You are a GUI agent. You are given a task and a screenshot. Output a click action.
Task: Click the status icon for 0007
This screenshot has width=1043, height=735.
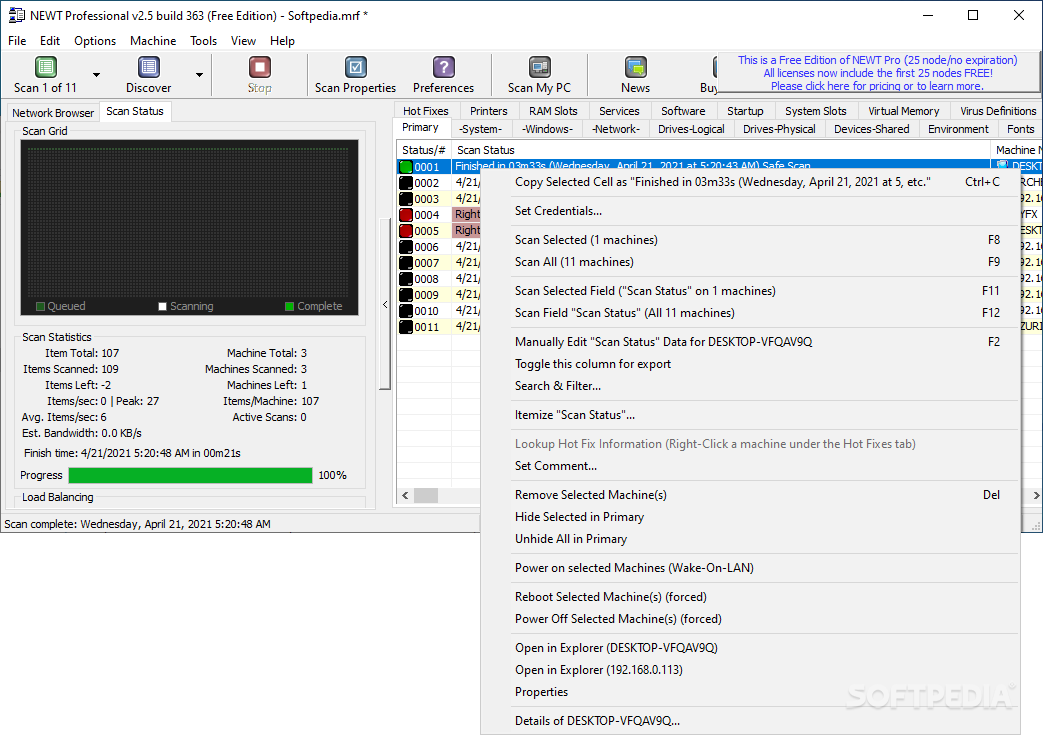(x=406, y=263)
